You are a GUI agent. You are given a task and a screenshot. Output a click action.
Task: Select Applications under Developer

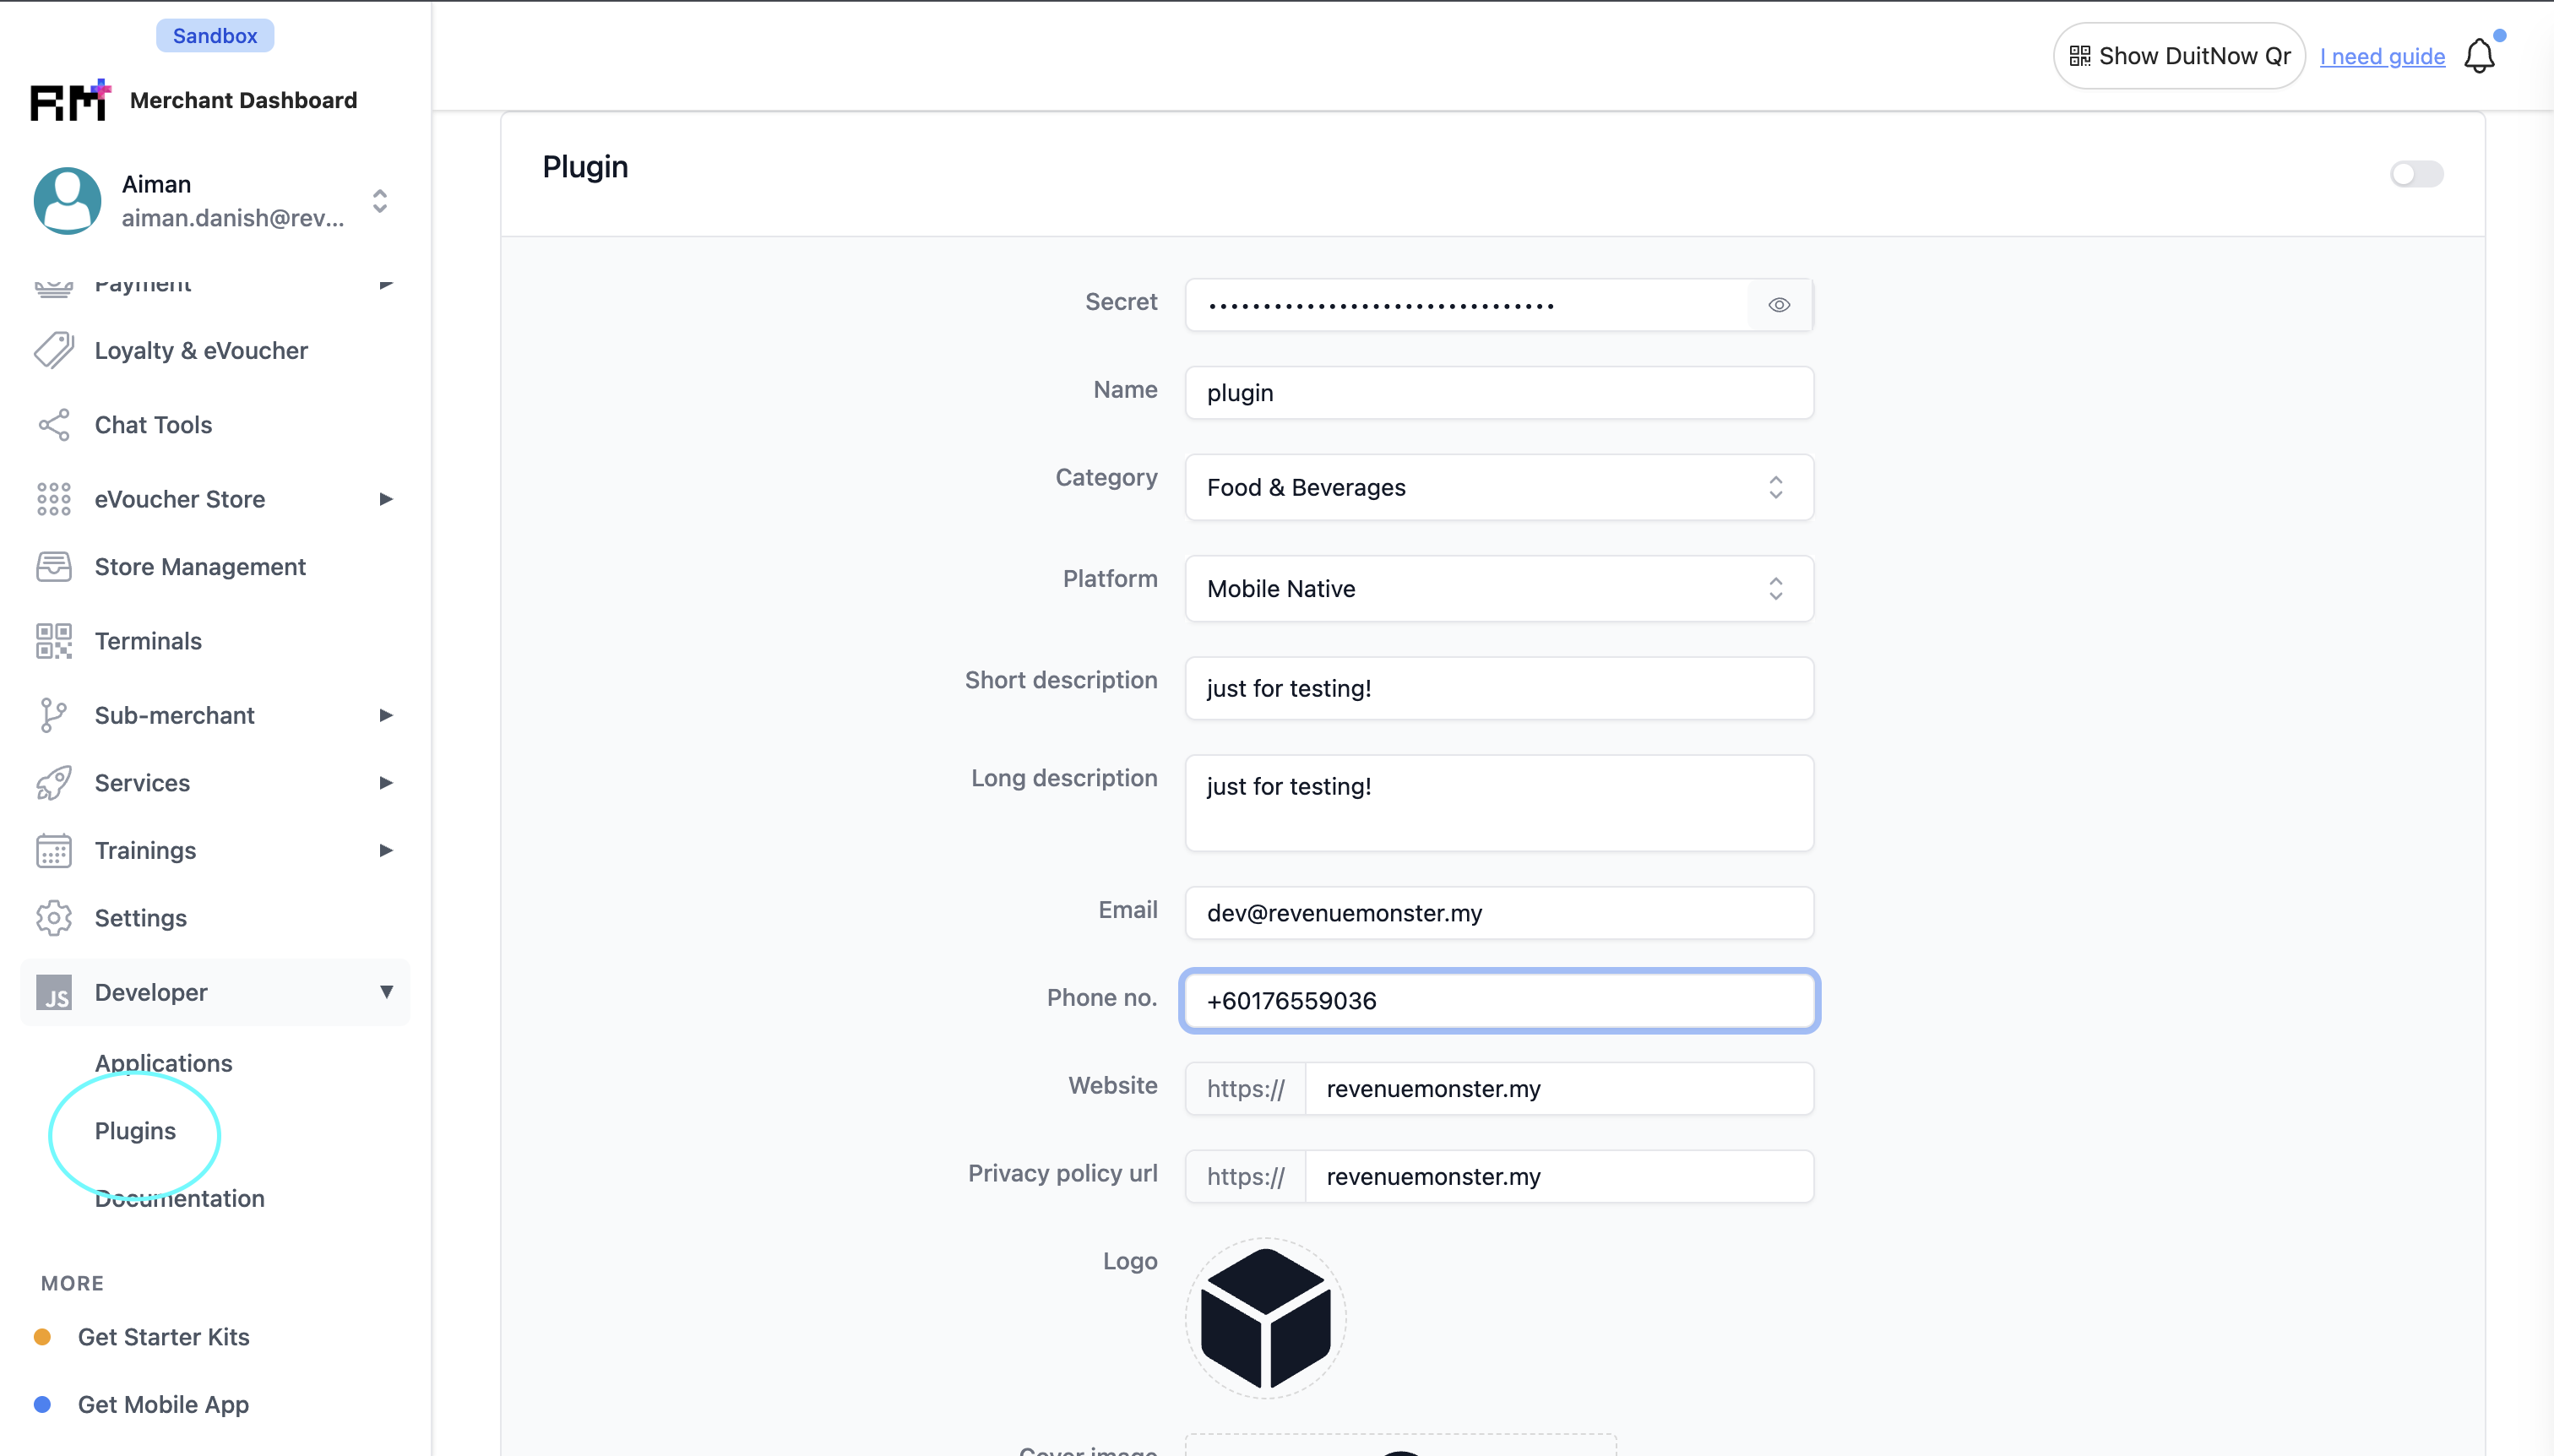tap(163, 1063)
